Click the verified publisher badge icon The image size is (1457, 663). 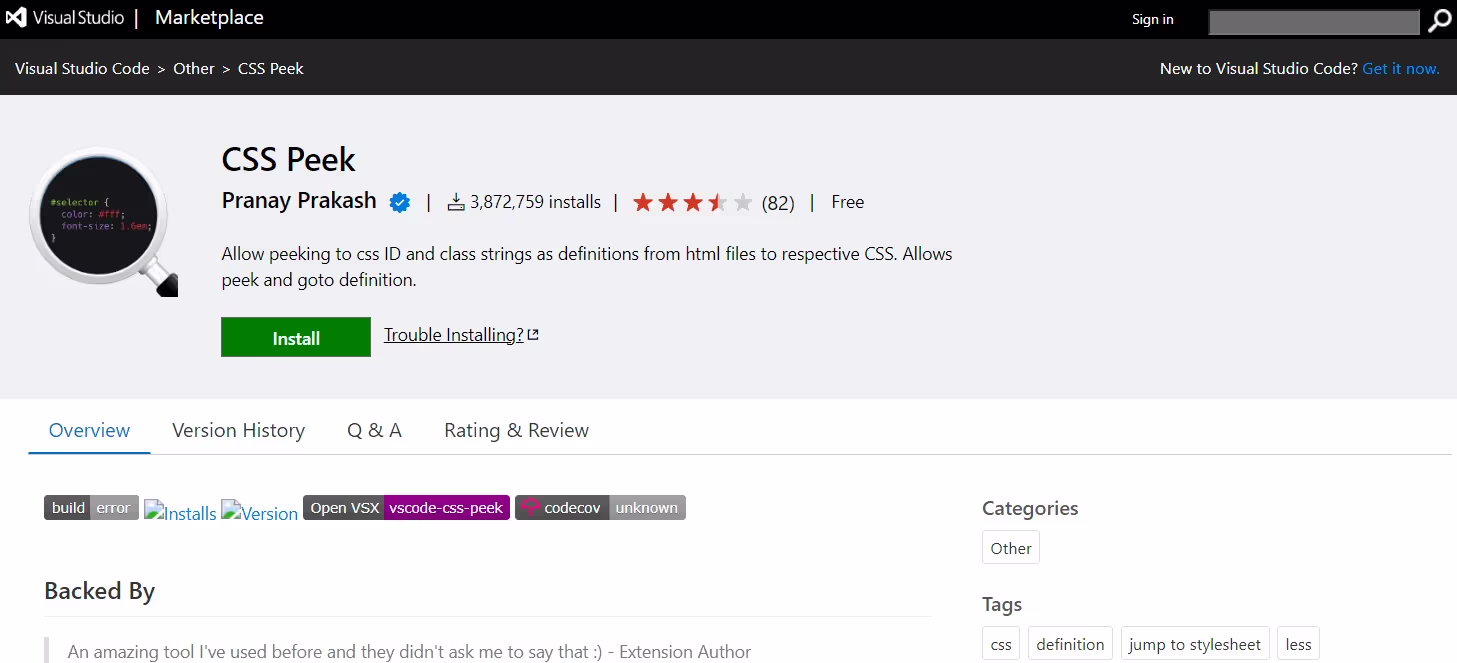(400, 202)
